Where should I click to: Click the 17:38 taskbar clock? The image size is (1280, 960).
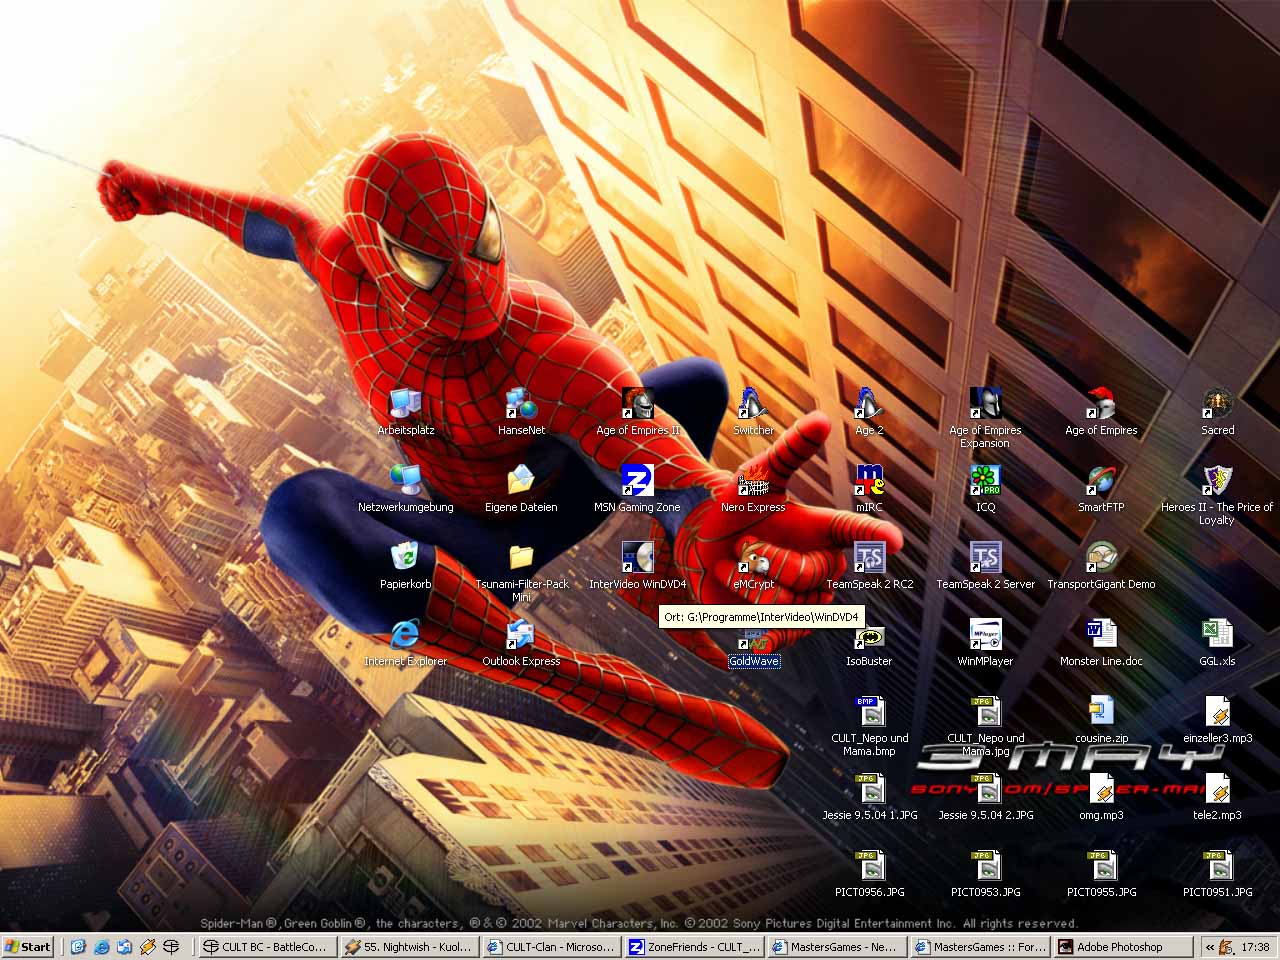coord(1255,946)
